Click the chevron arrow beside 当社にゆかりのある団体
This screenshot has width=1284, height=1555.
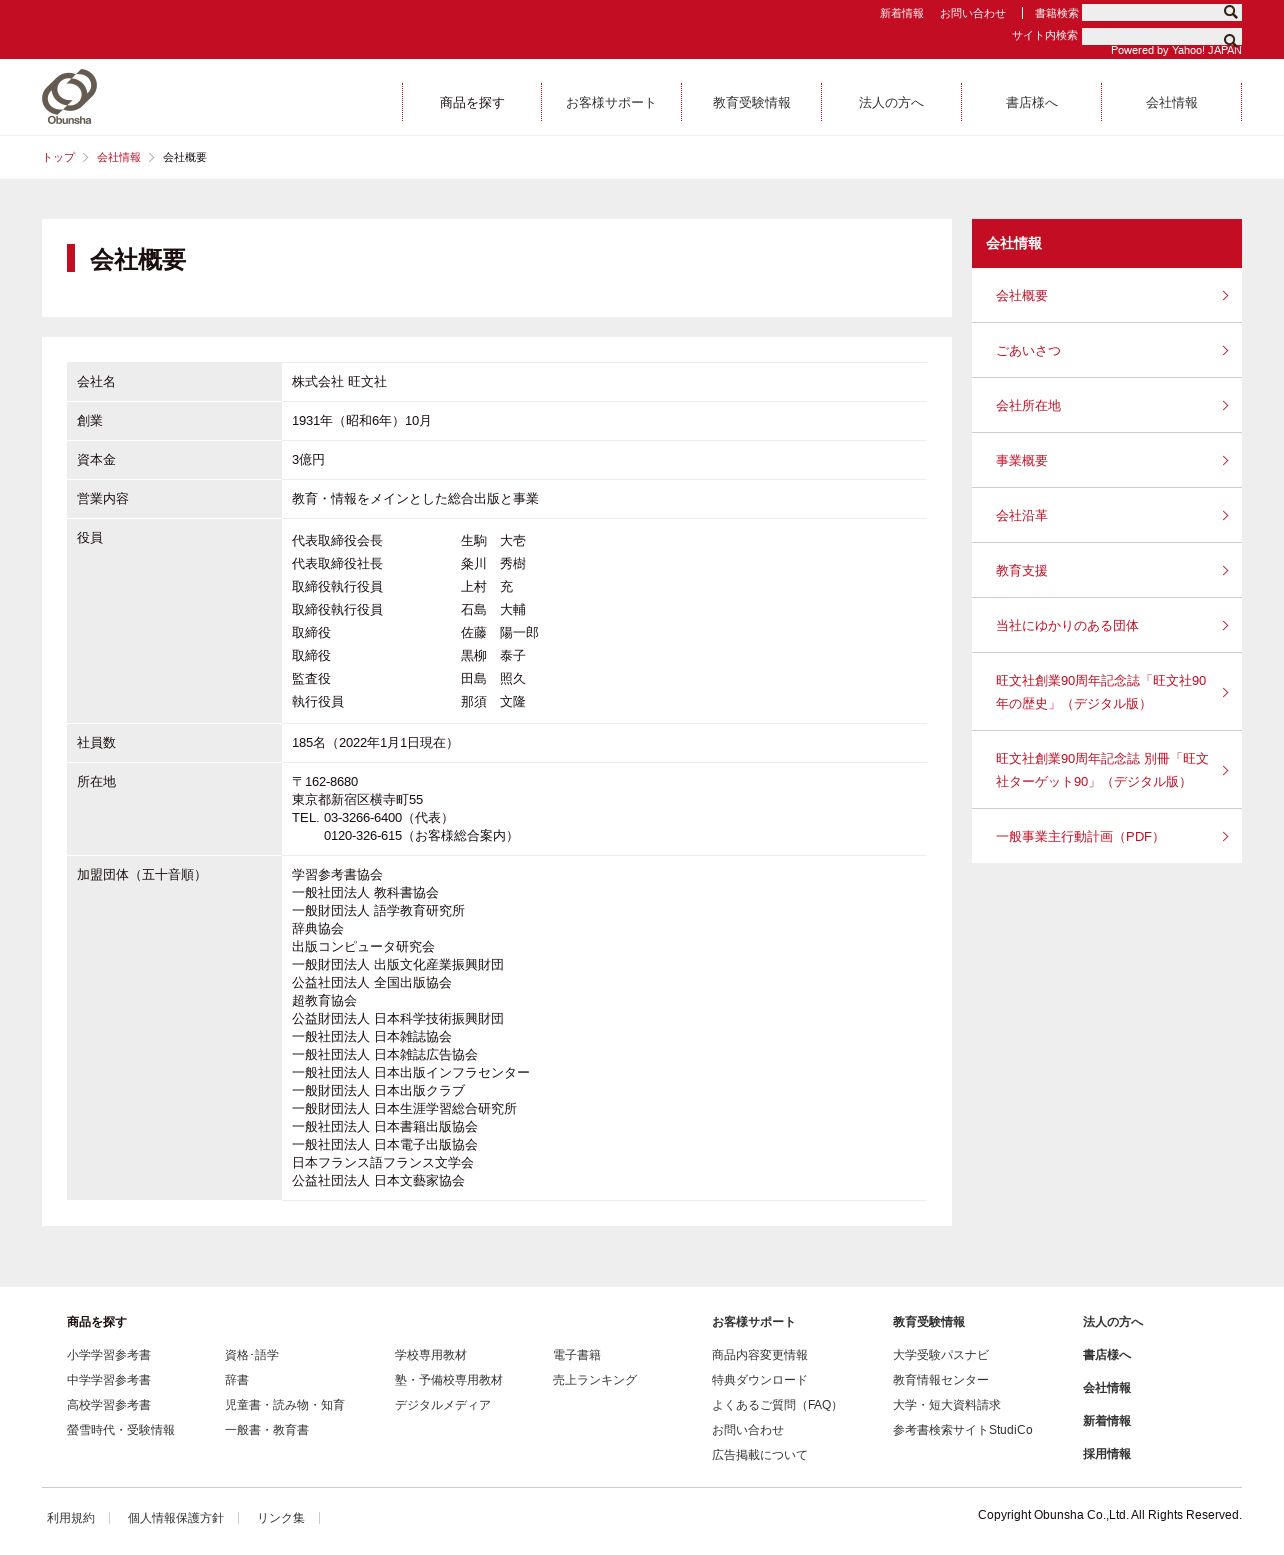(x=1225, y=625)
